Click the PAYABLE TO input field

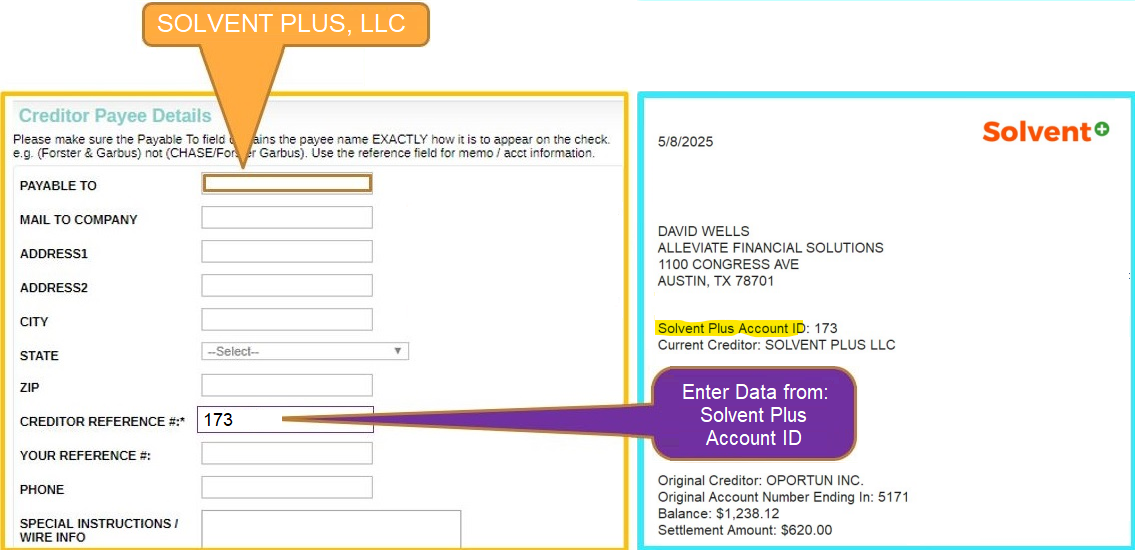point(287,184)
